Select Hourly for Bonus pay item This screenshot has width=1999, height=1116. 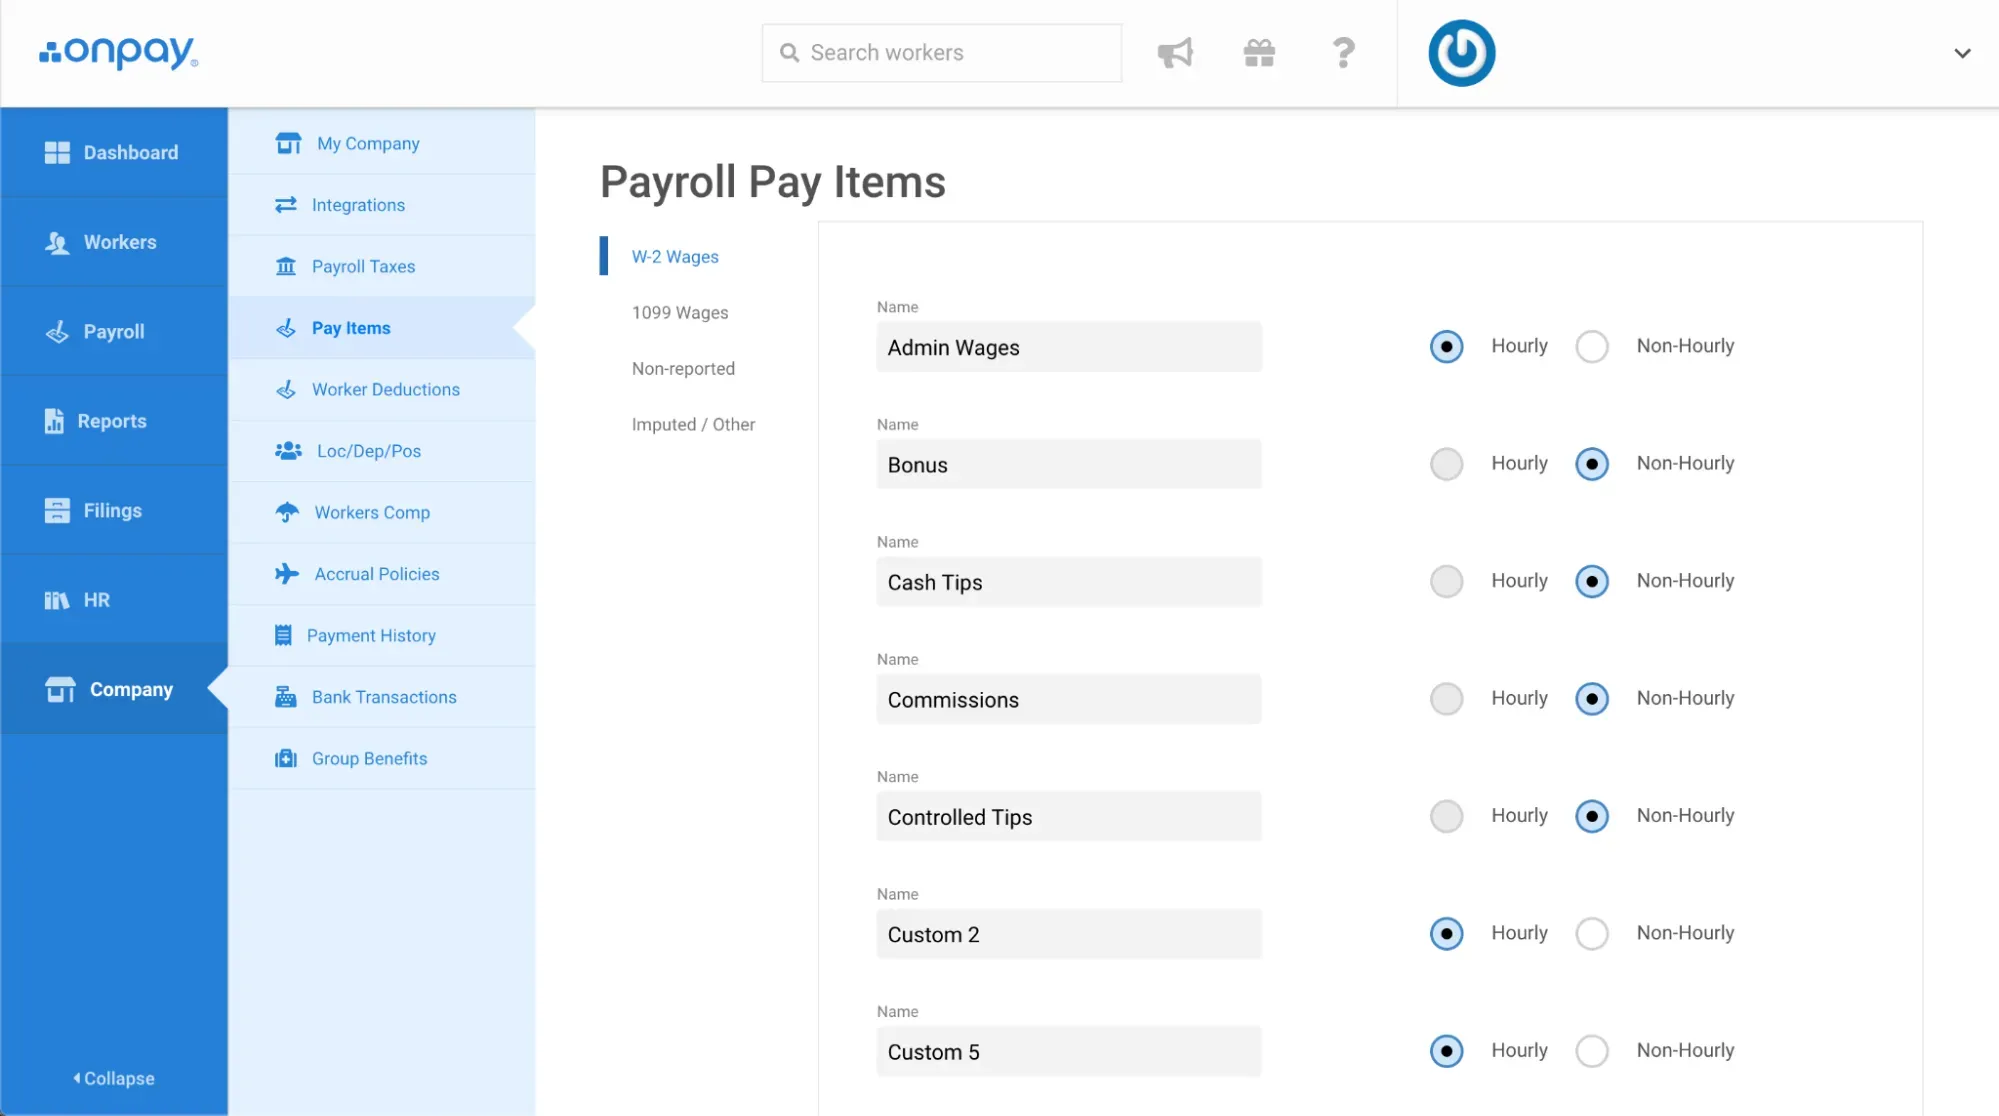tap(1446, 464)
